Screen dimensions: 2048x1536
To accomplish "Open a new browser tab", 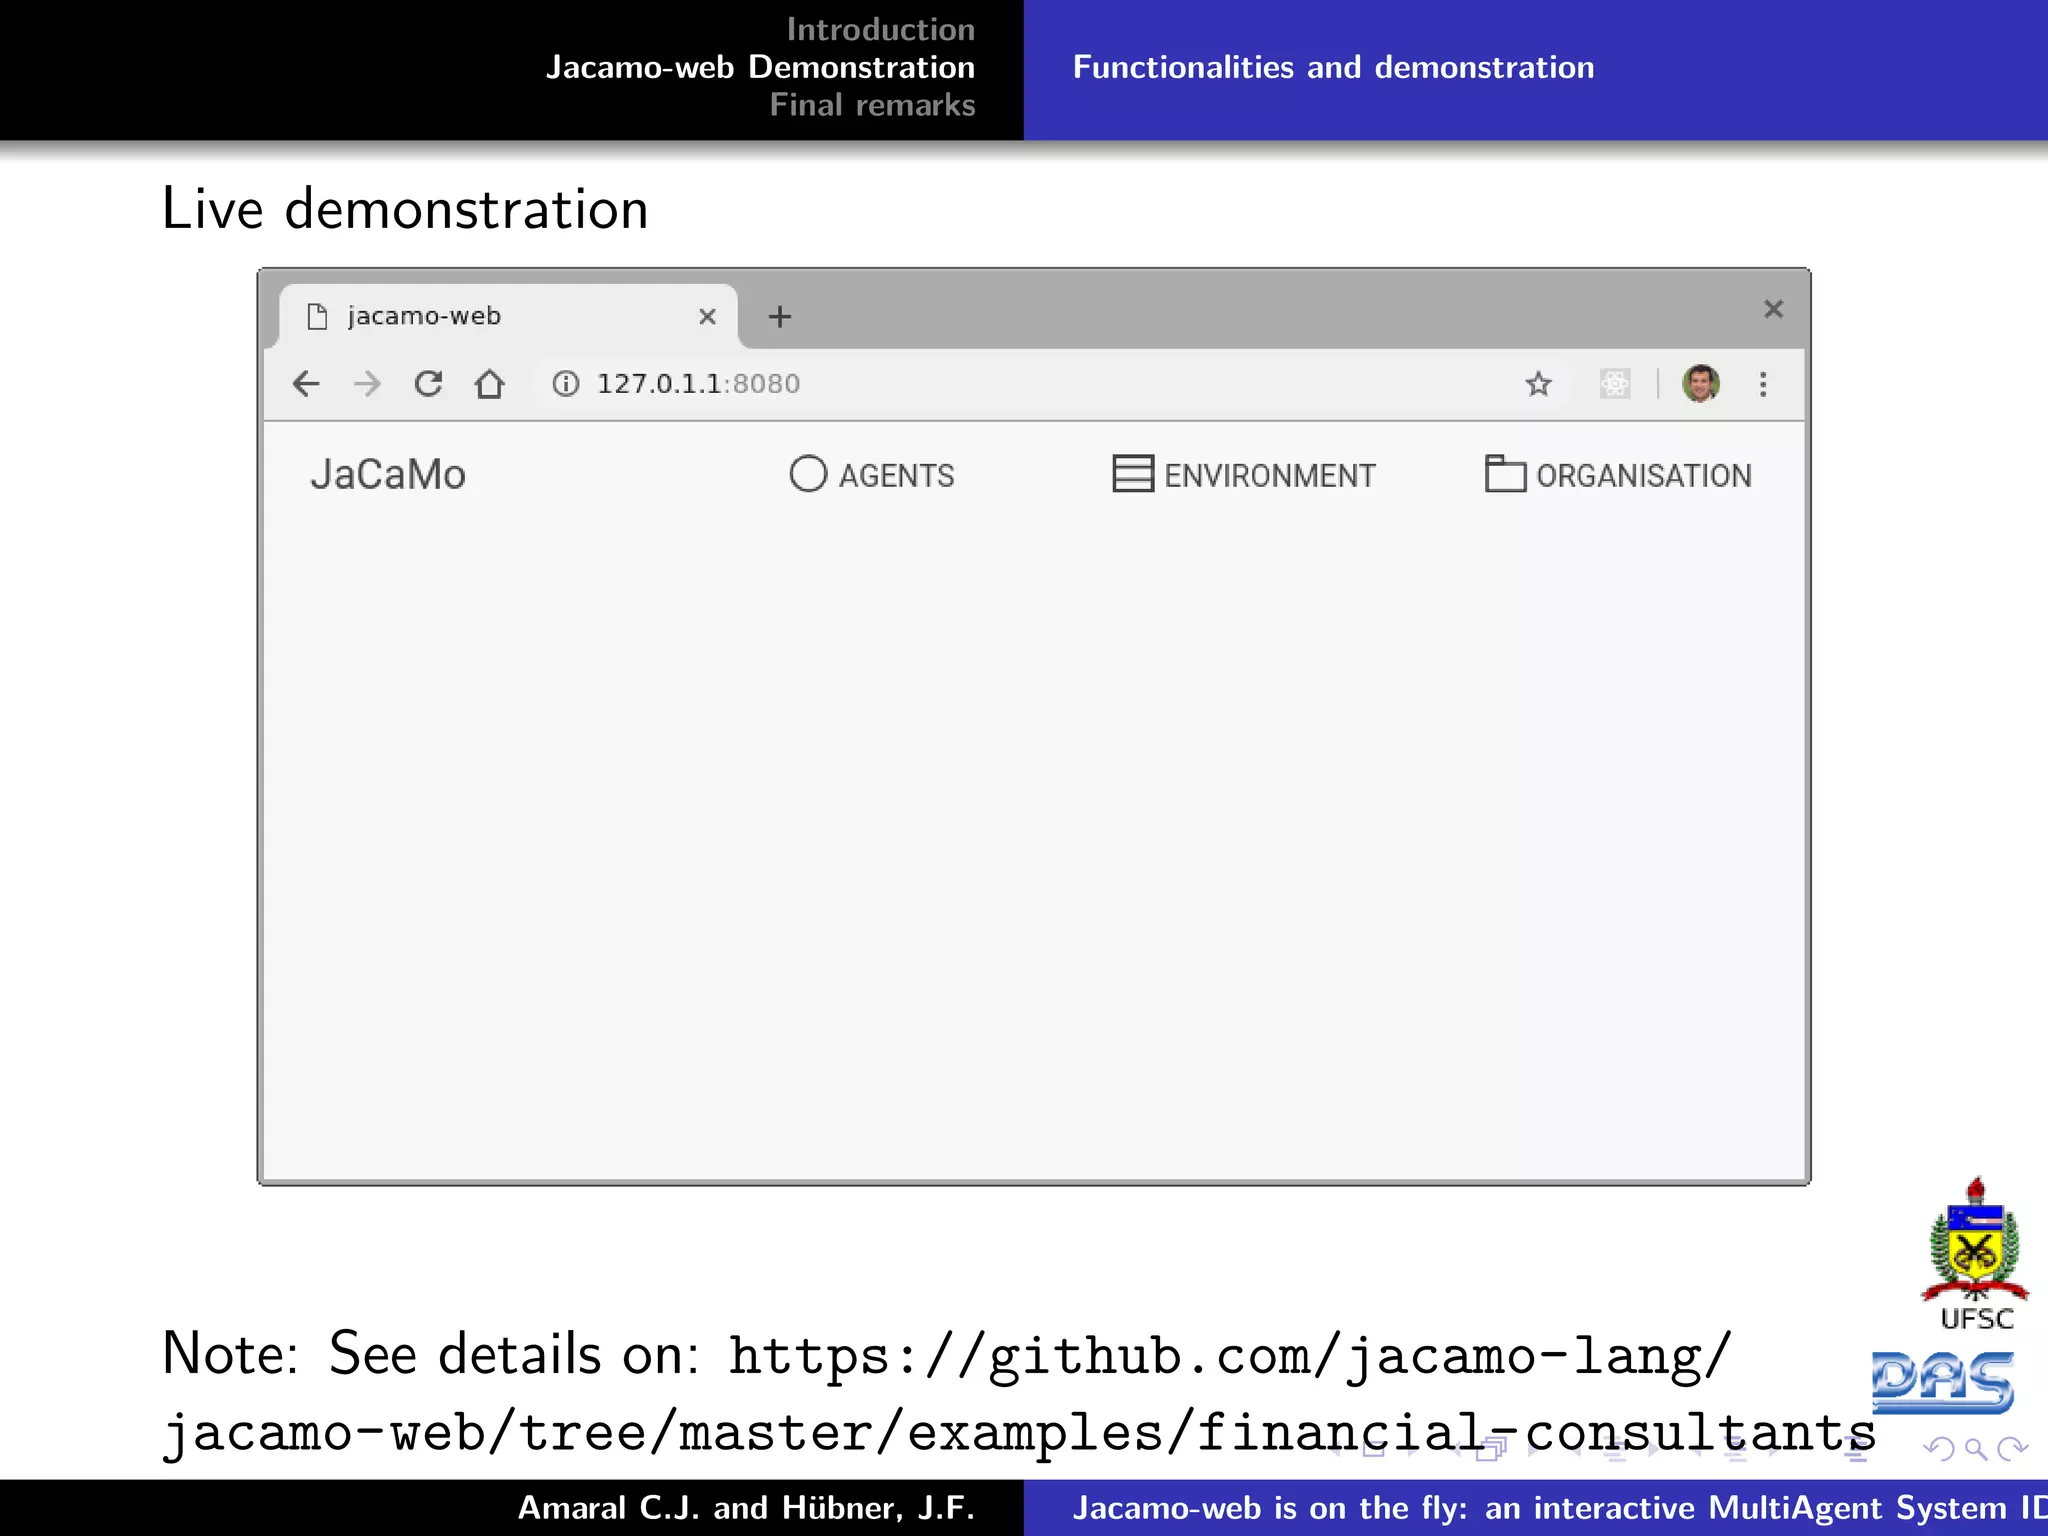I will click(x=779, y=317).
